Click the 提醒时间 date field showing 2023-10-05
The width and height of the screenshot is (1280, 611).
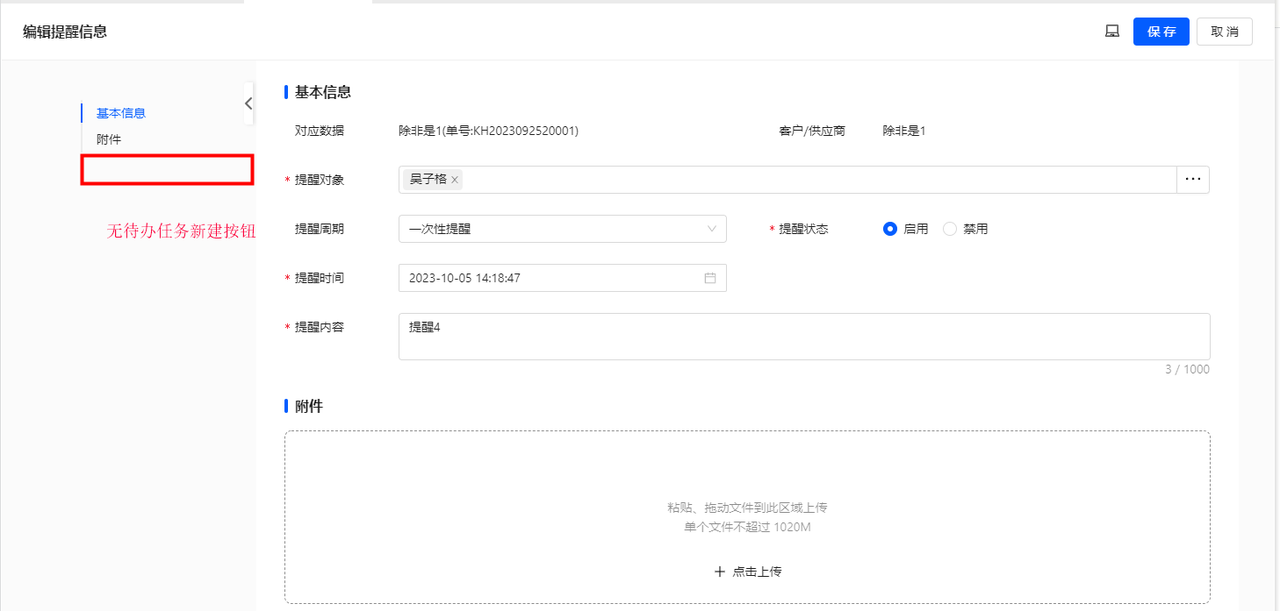[562, 278]
